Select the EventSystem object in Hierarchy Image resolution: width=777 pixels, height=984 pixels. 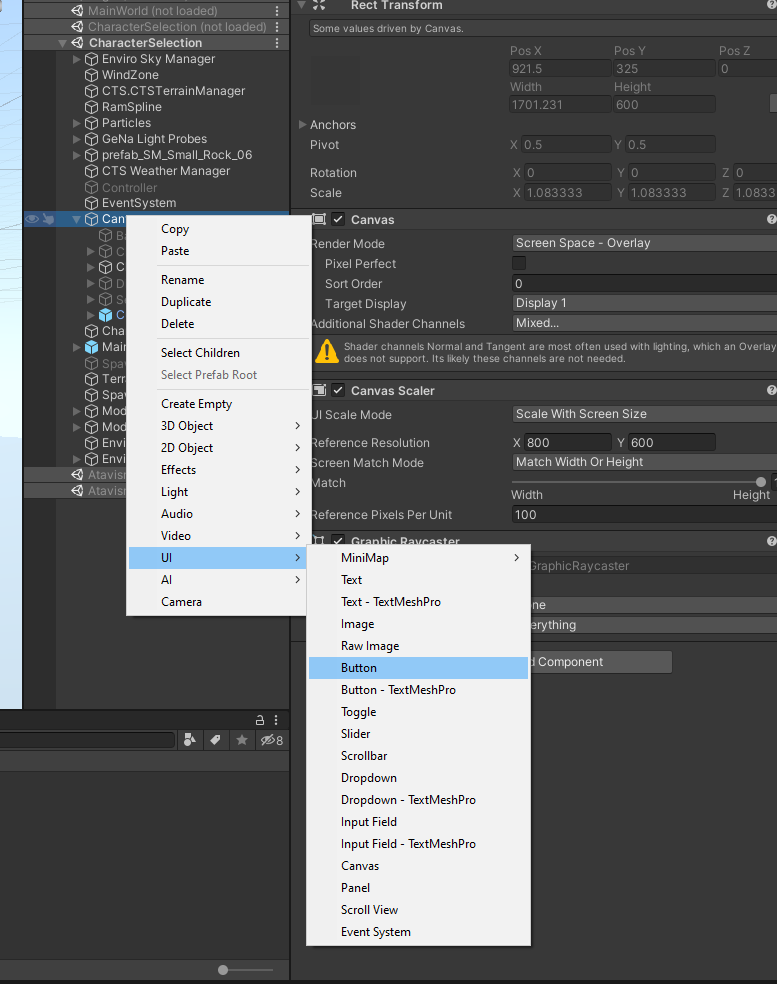point(138,203)
